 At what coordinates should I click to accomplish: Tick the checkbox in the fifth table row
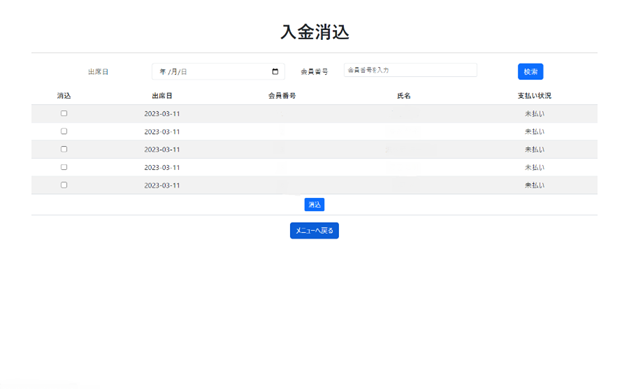pyautogui.click(x=64, y=185)
